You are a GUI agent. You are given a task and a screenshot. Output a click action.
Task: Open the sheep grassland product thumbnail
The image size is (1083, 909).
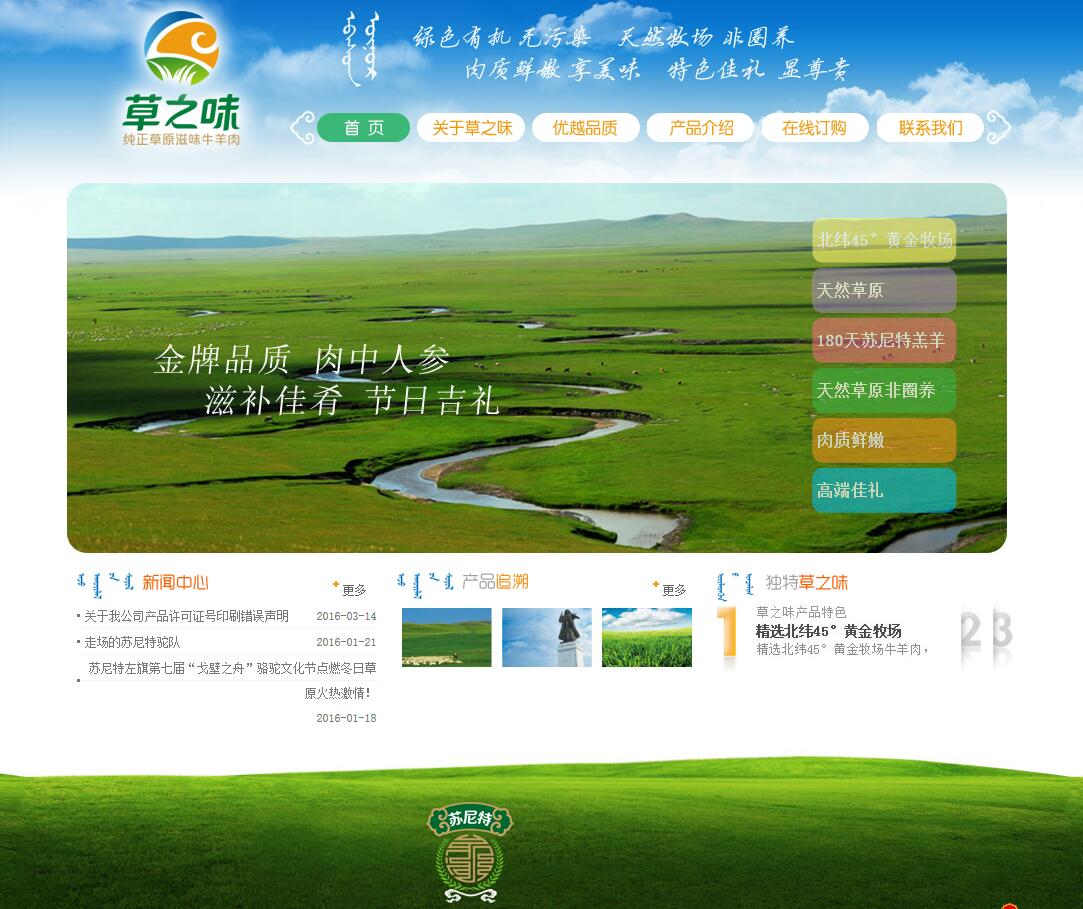446,637
